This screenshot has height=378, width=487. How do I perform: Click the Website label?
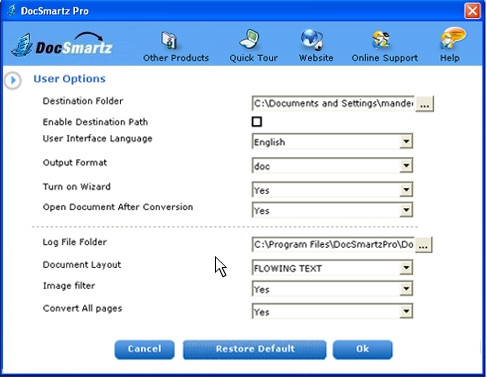click(x=316, y=58)
